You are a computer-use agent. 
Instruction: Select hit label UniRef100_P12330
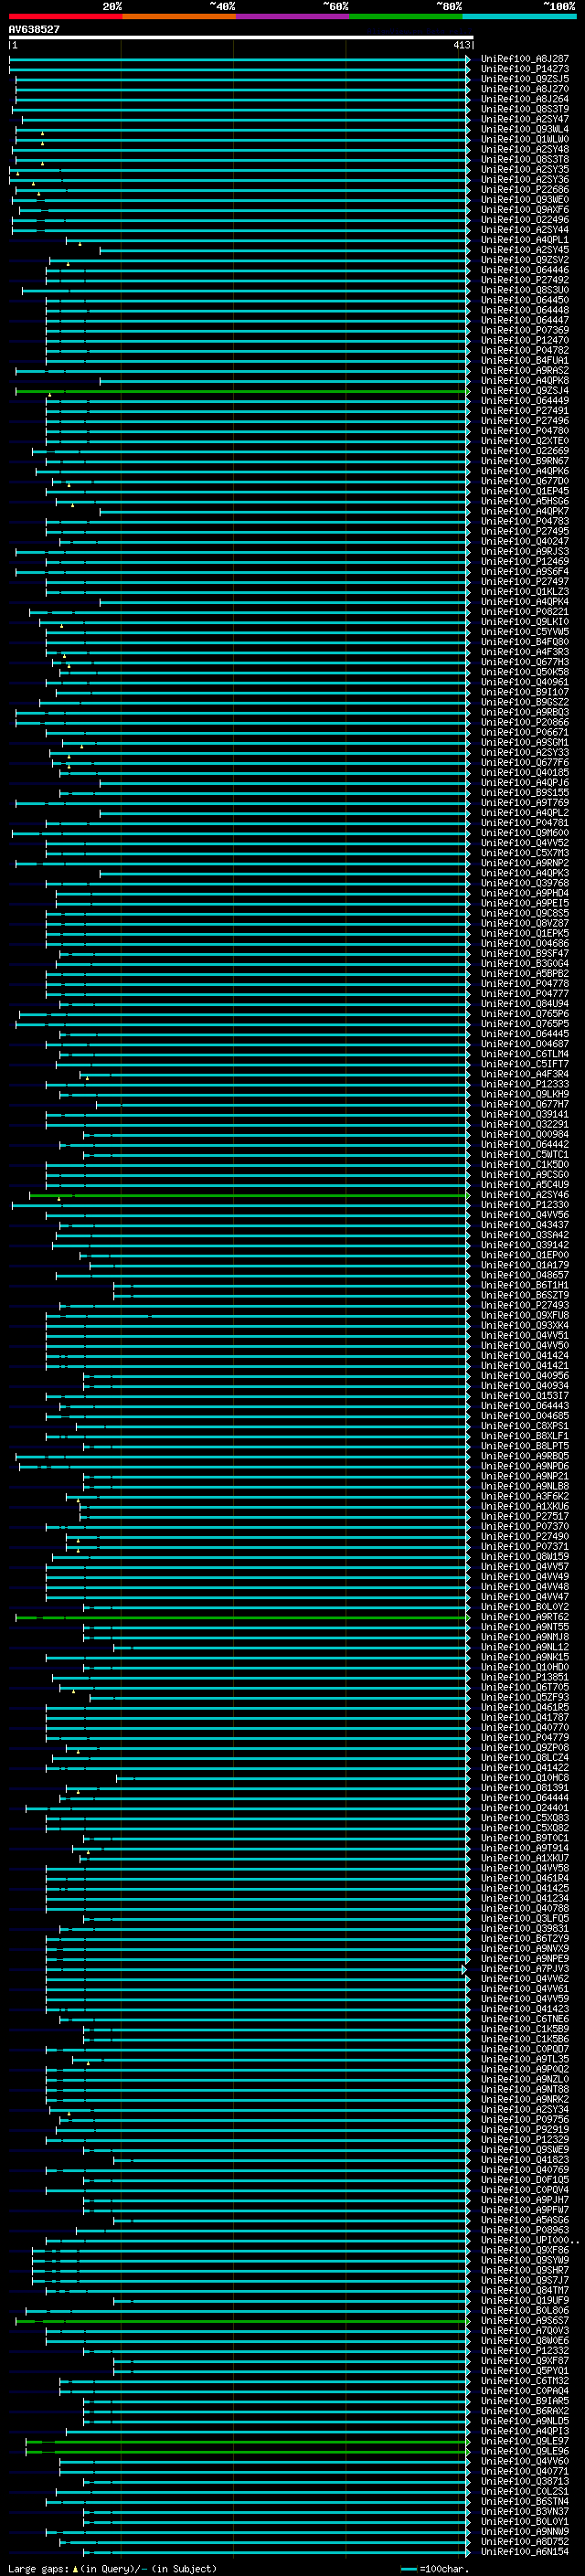(x=525, y=1205)
